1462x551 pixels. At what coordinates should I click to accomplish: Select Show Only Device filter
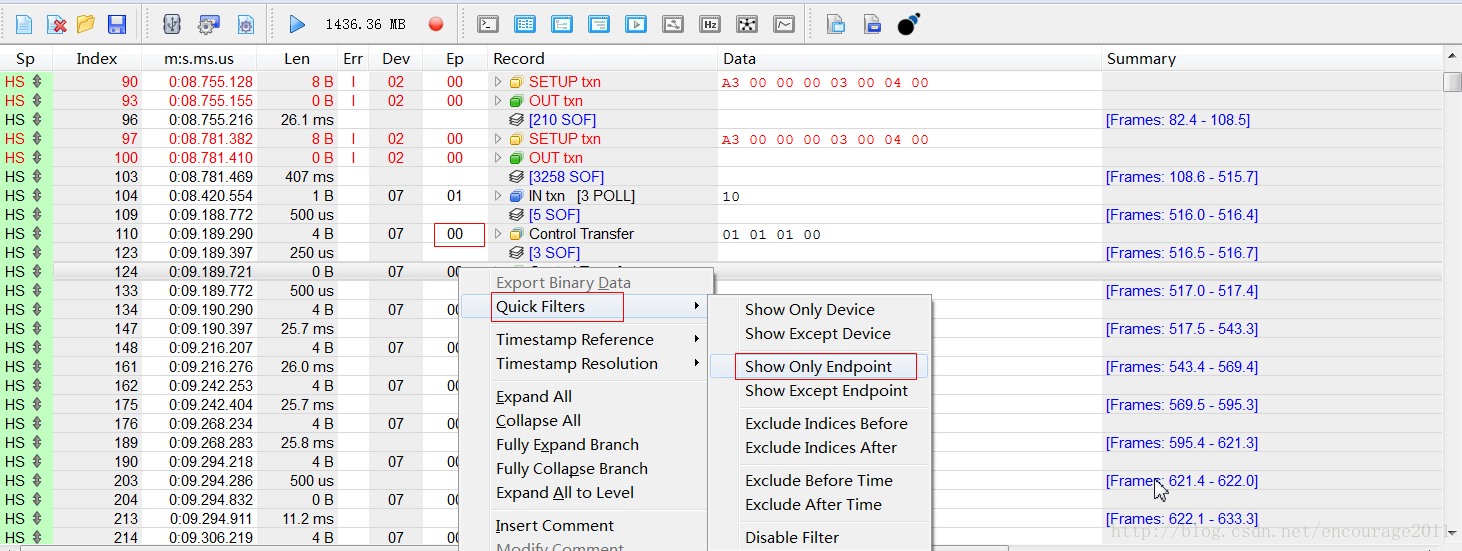pyautogui.click(x=819, y=310)
